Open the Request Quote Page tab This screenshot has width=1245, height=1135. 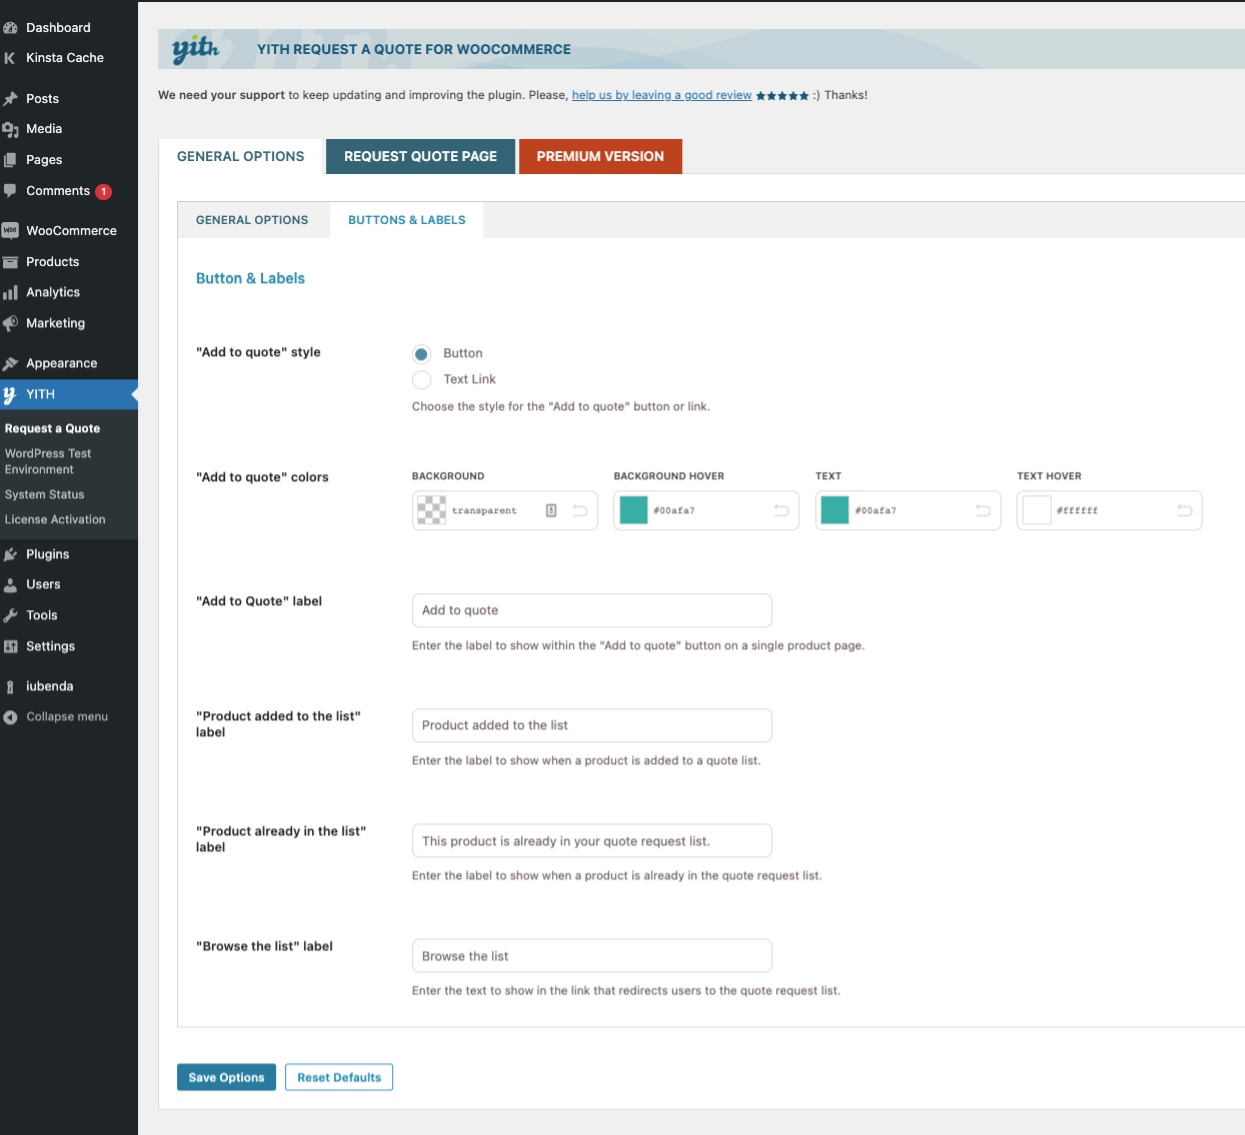(x=421, y=157)
